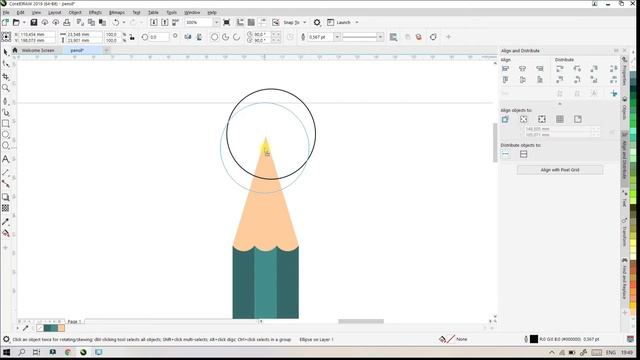Click the Print icon
Viewport: 640px width, 360px height.
pyautogui.click(x=67, y=22)
